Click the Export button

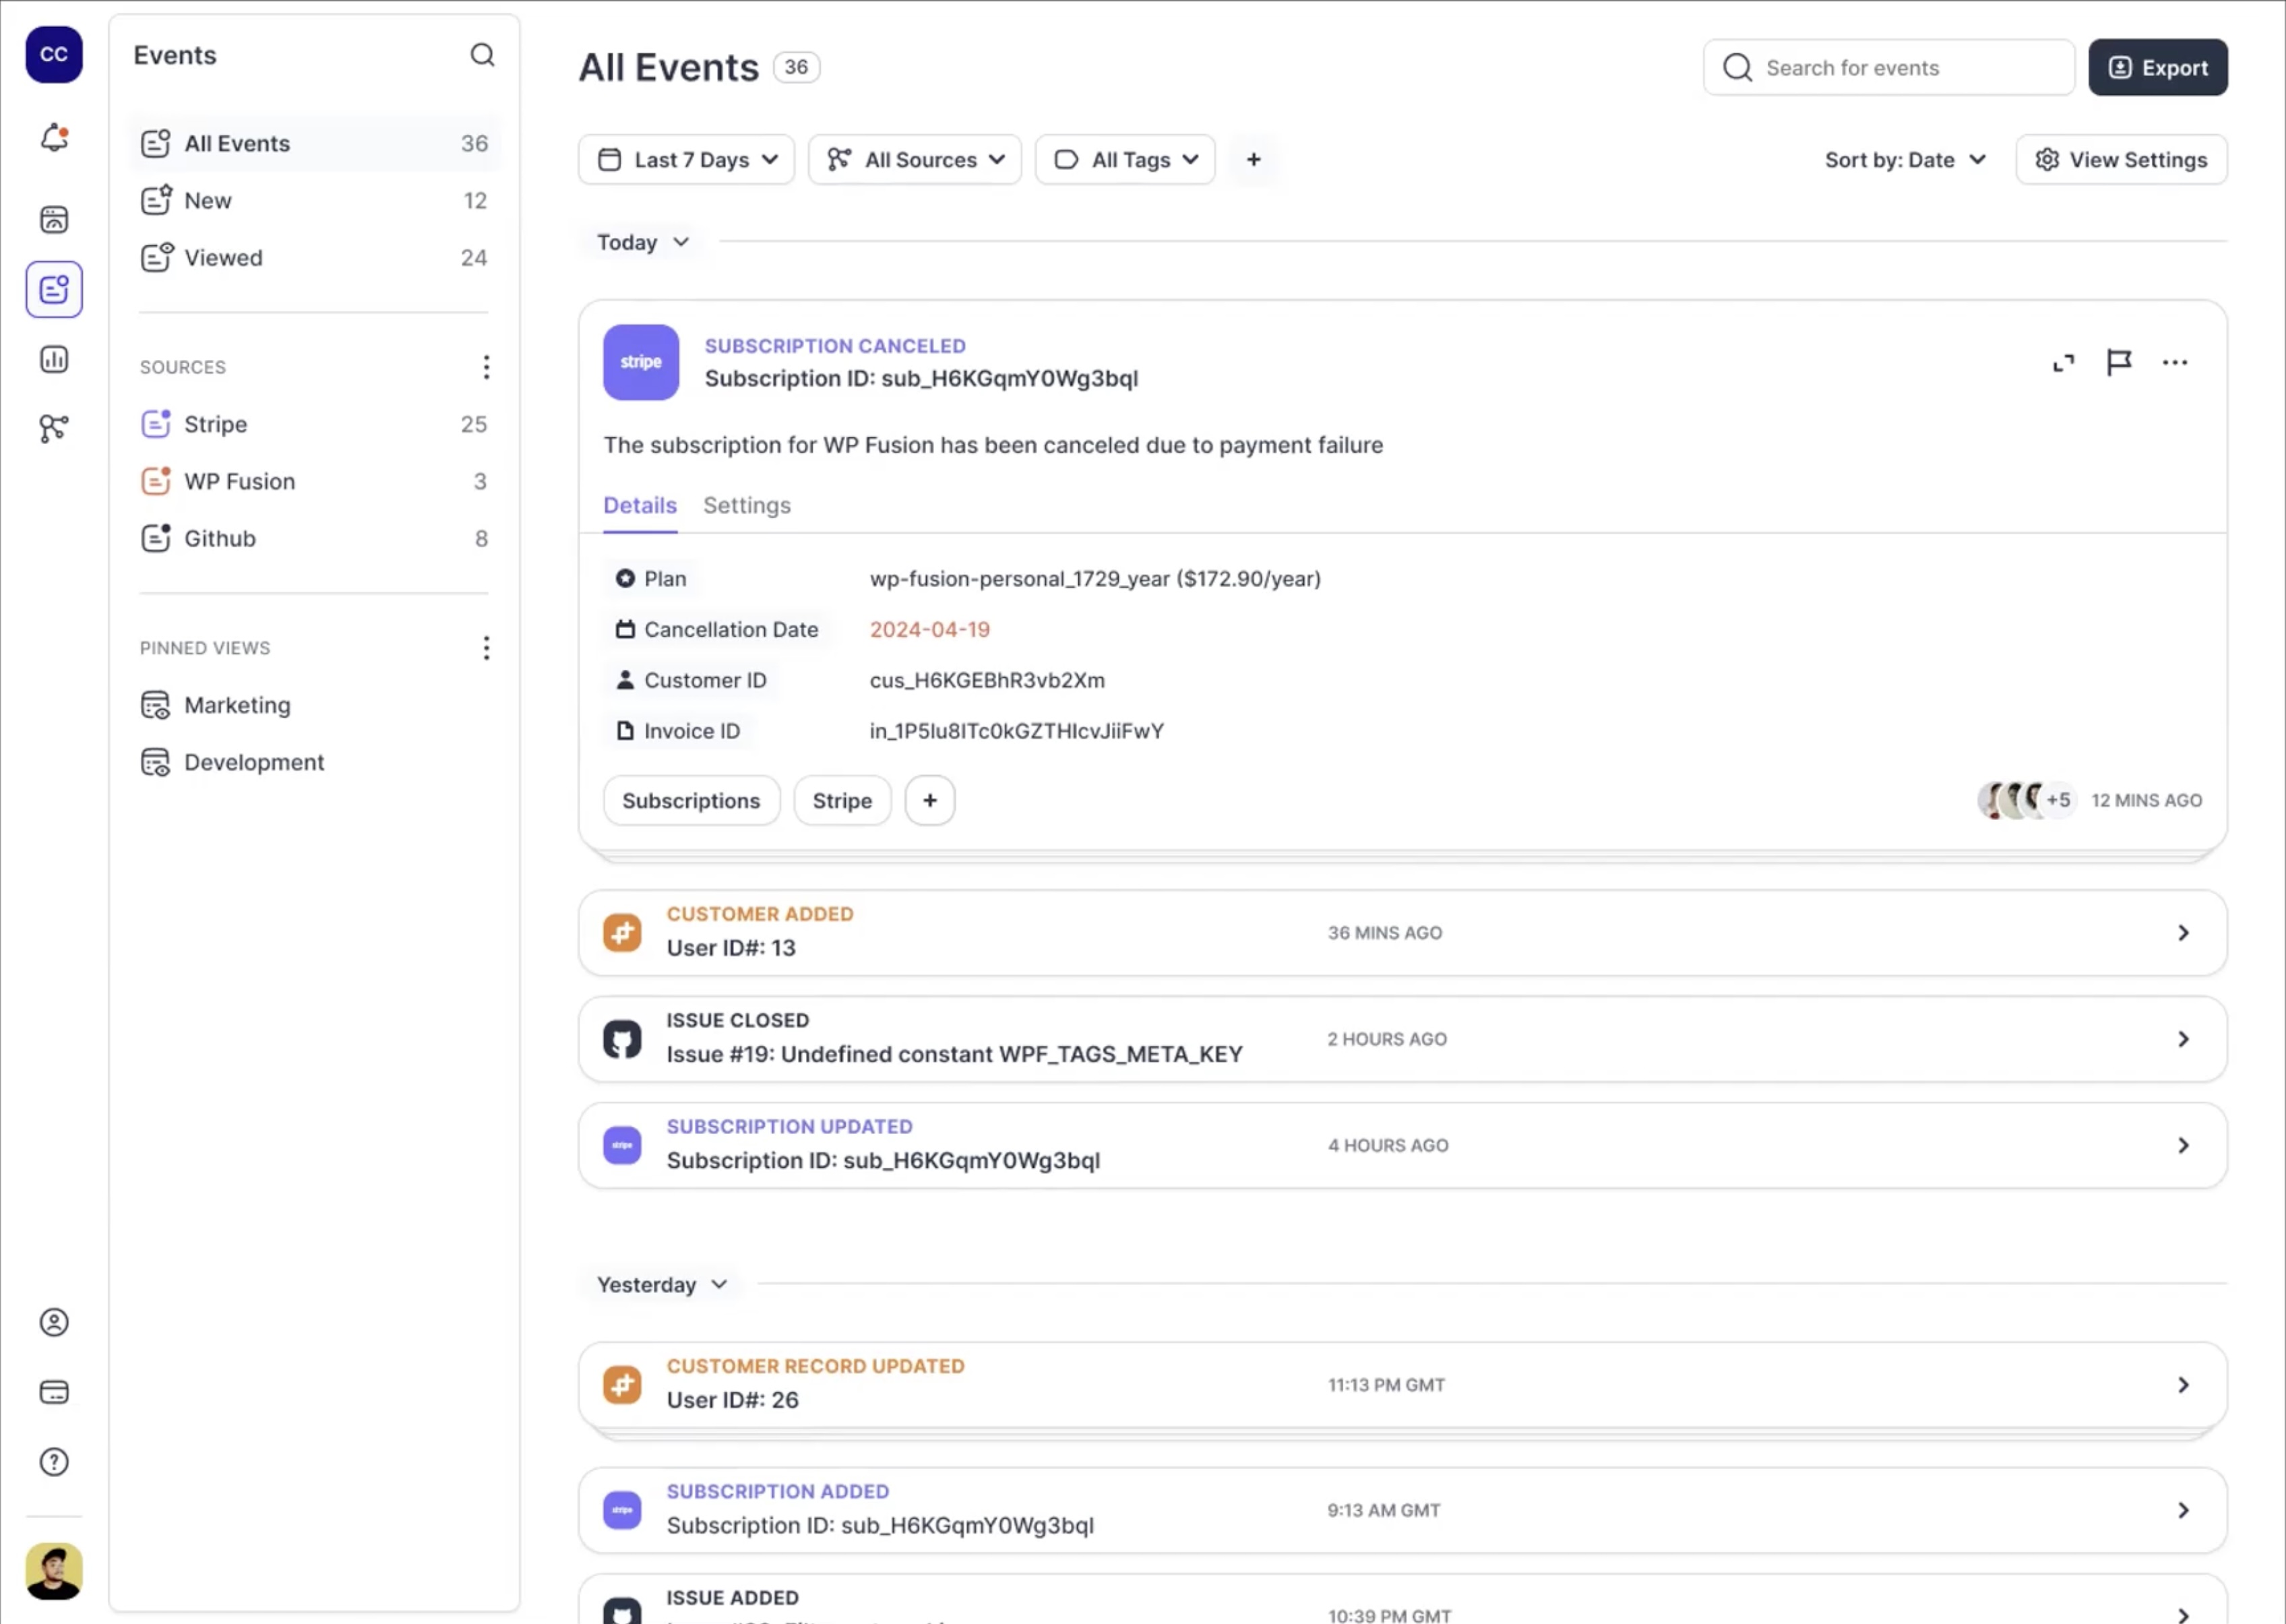pos(2158,67)
